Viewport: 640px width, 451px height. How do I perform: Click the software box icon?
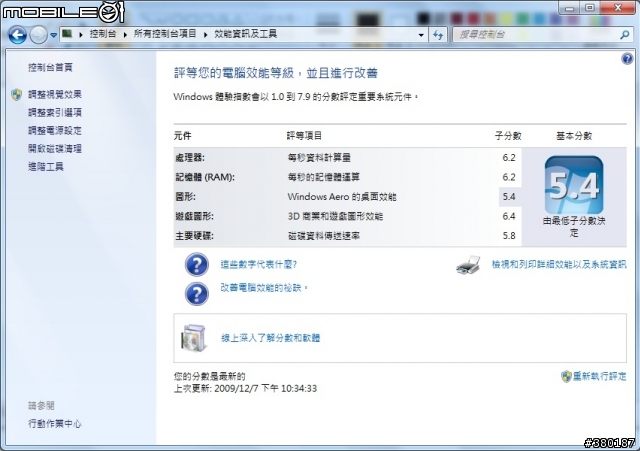(194, 338)
